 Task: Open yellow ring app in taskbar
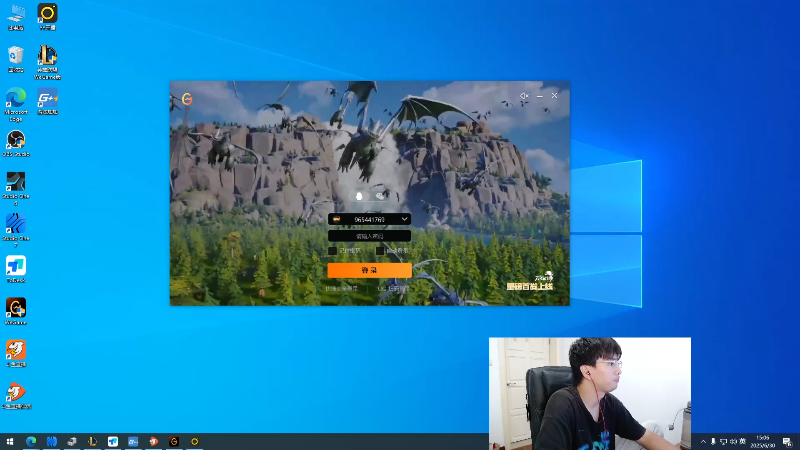[194, 441]
